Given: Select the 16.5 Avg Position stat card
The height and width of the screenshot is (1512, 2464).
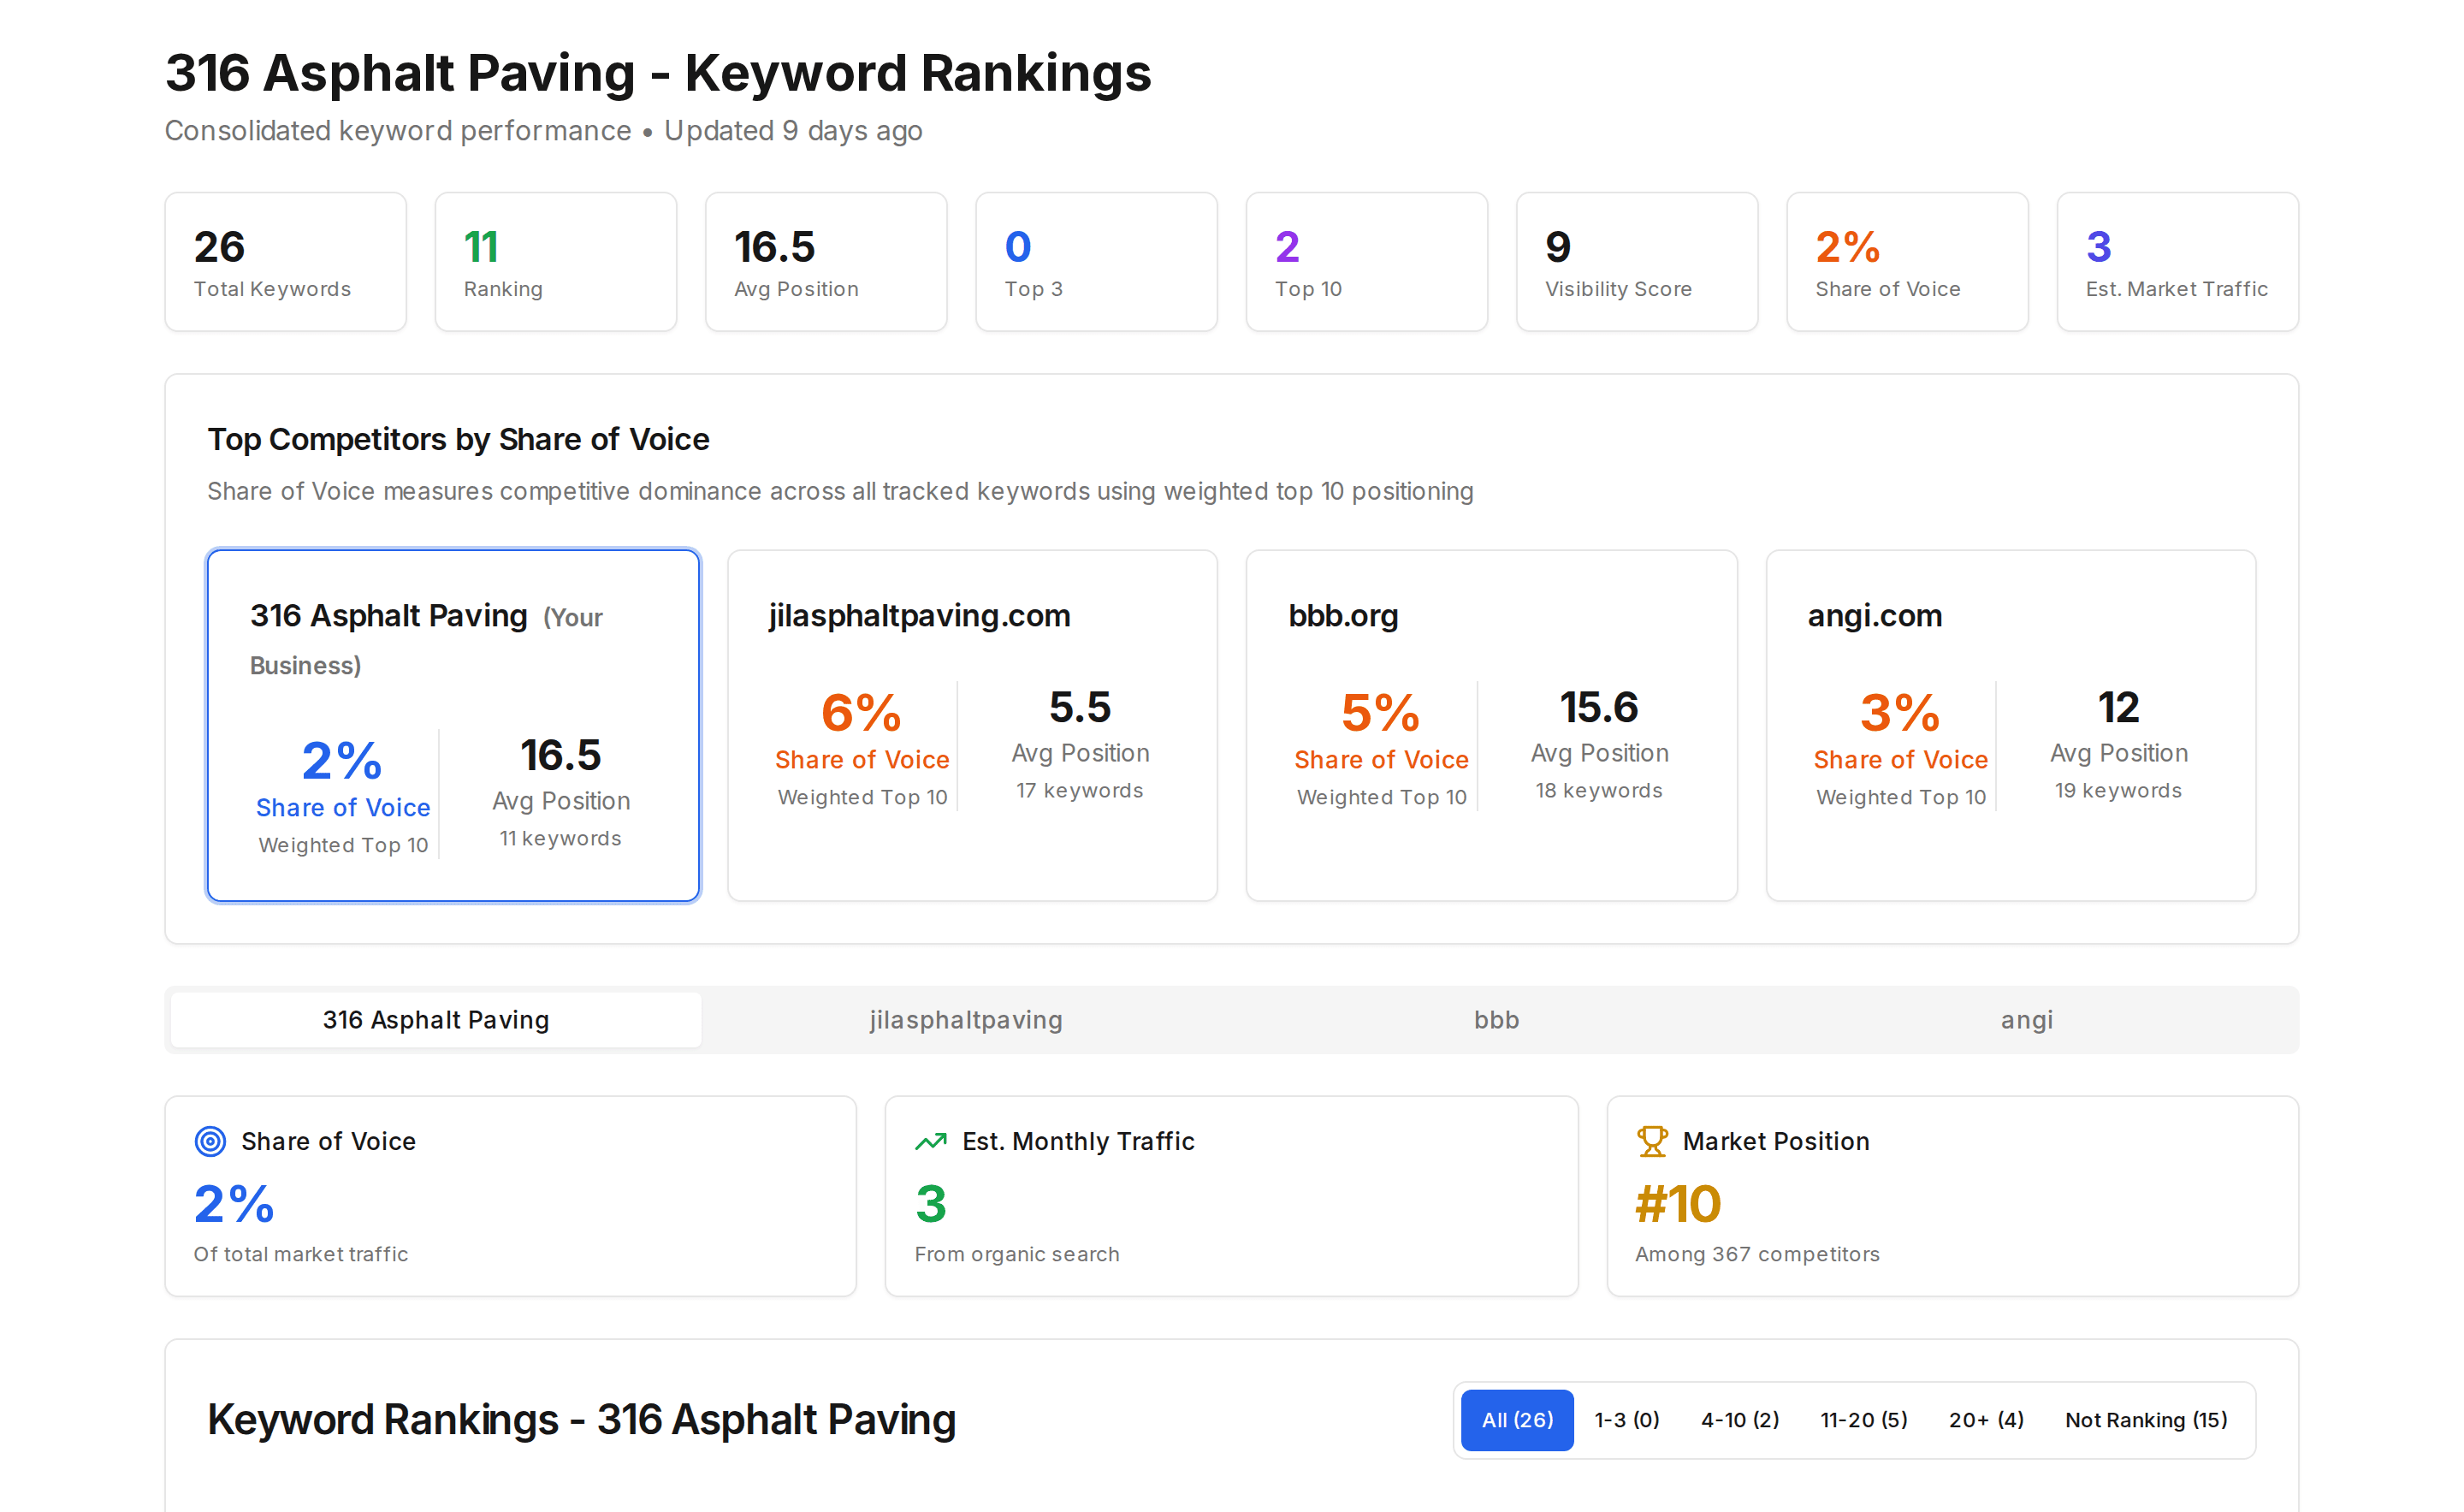Looking at the screenshot, I should point(826,262).
